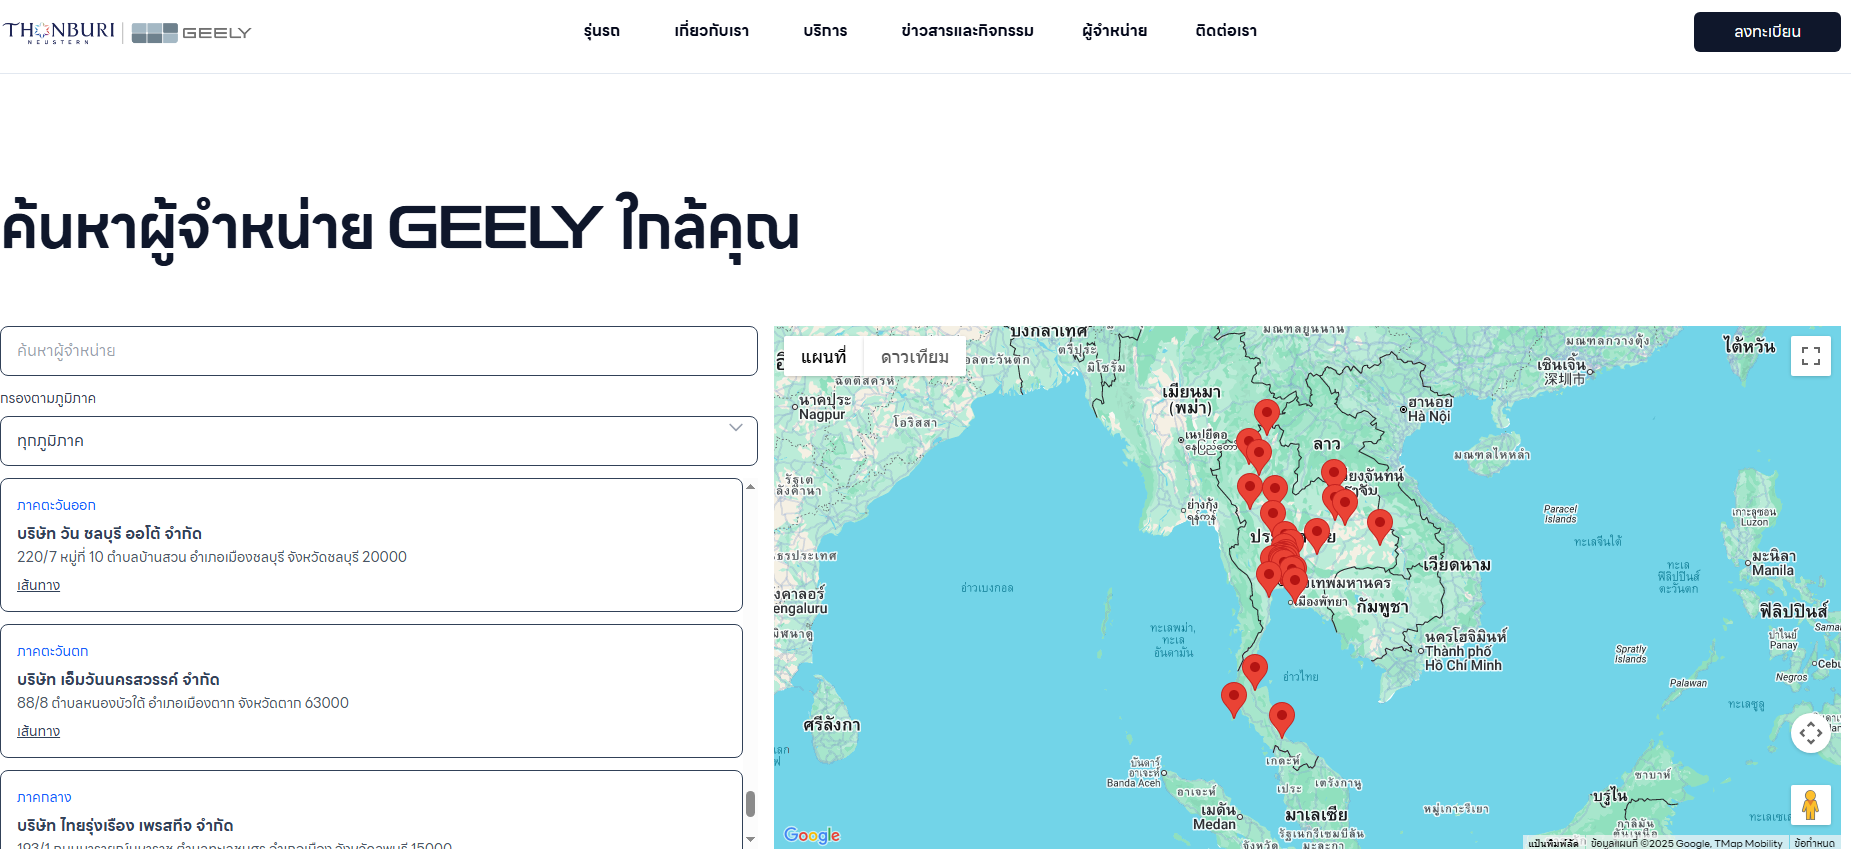Viewport: 1851px width, 865px height.
Task: Open the map camera controls button
Action: pyautogui.click(x=1810, y=733)
